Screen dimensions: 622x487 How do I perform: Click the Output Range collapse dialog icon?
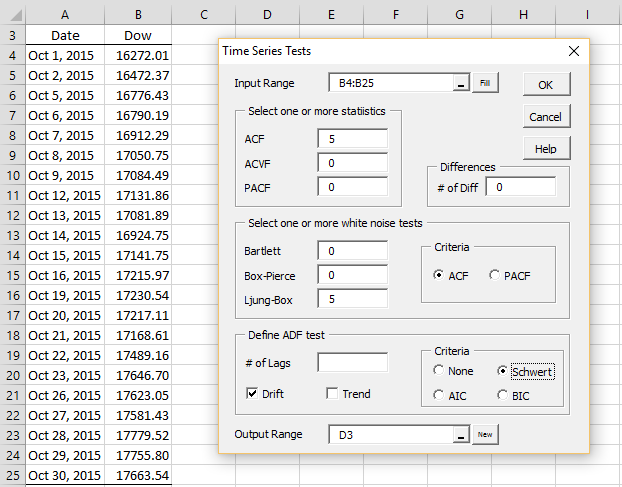pos(461,435)
